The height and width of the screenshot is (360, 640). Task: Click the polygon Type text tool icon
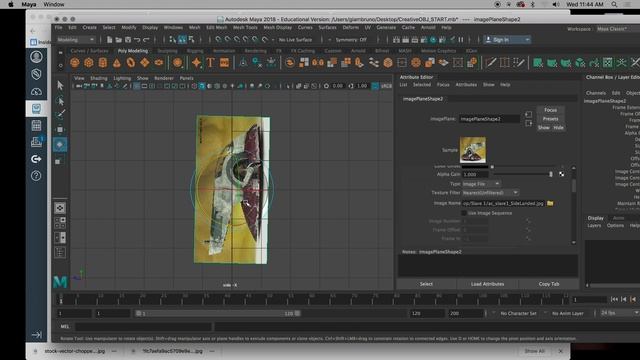pos(210,62)
